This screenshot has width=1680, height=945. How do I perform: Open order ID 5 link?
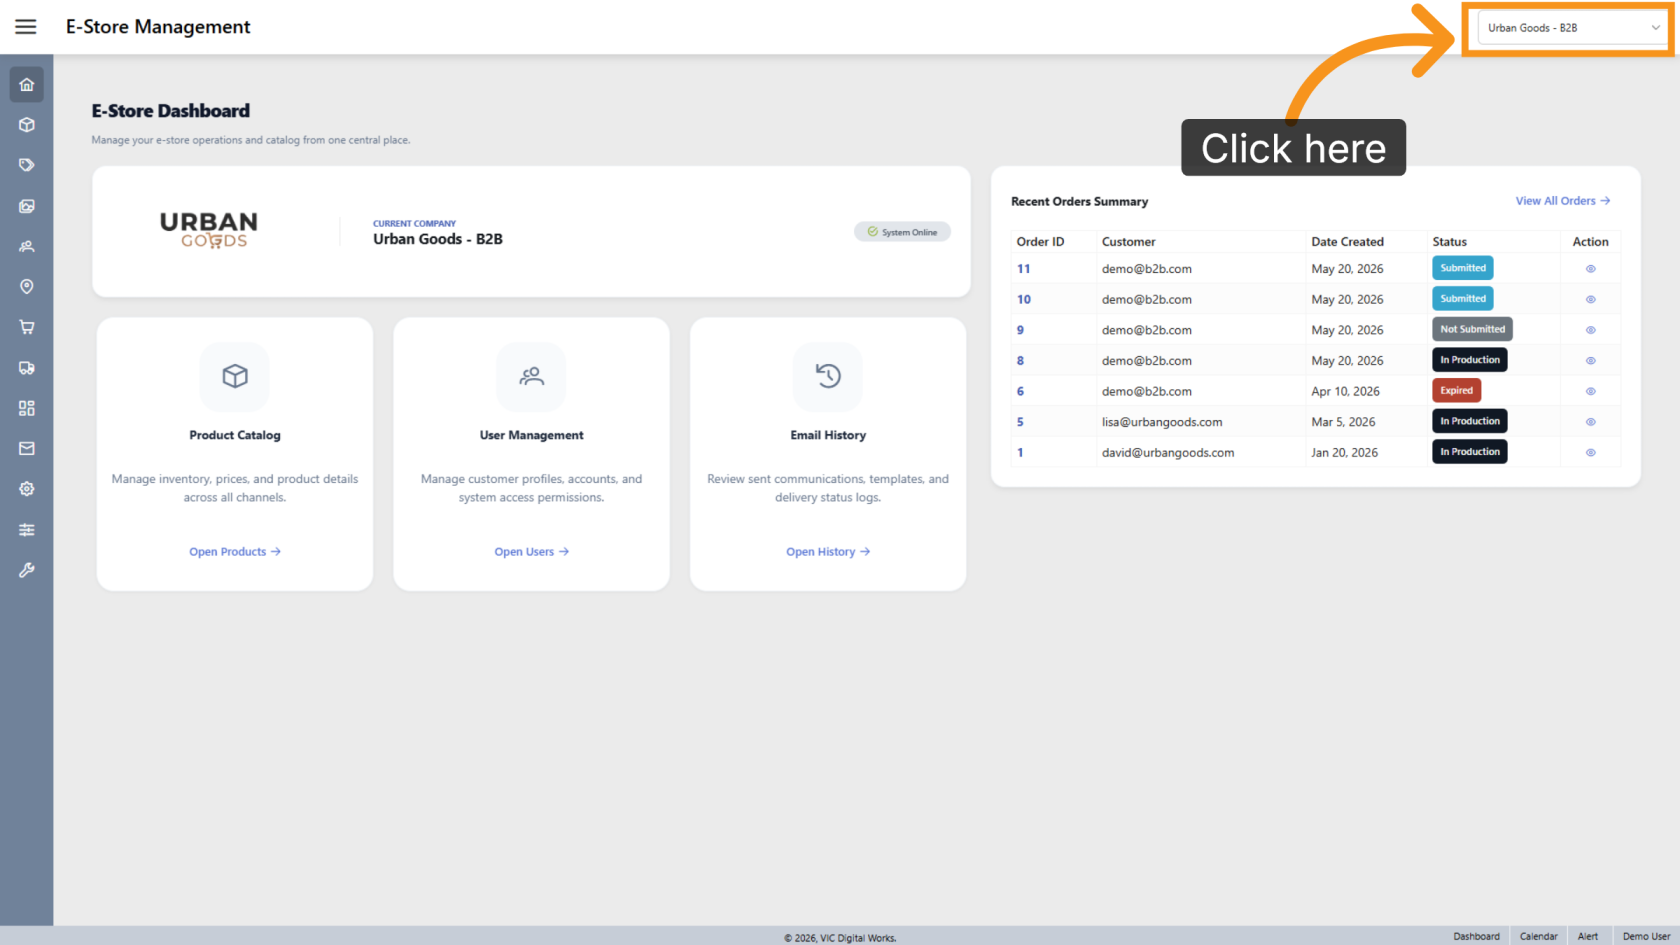pyautogui.click(x=1020, y=422)
